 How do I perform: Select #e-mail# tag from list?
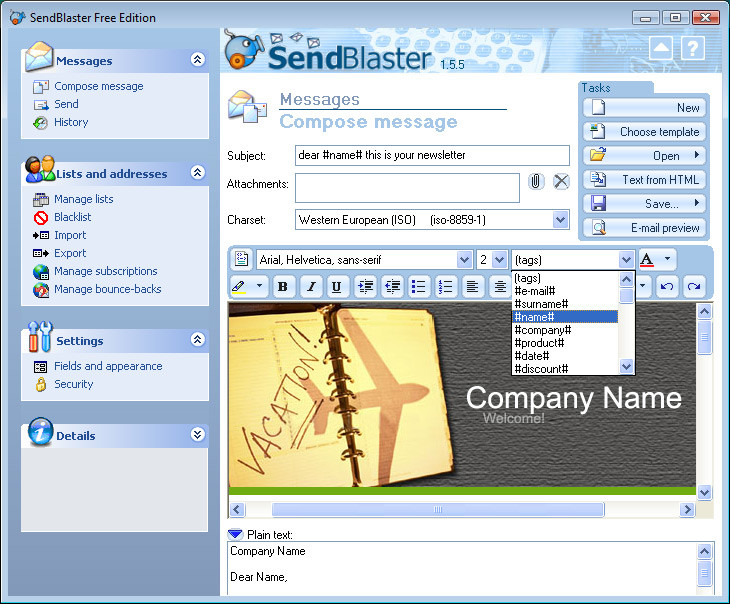565,291
